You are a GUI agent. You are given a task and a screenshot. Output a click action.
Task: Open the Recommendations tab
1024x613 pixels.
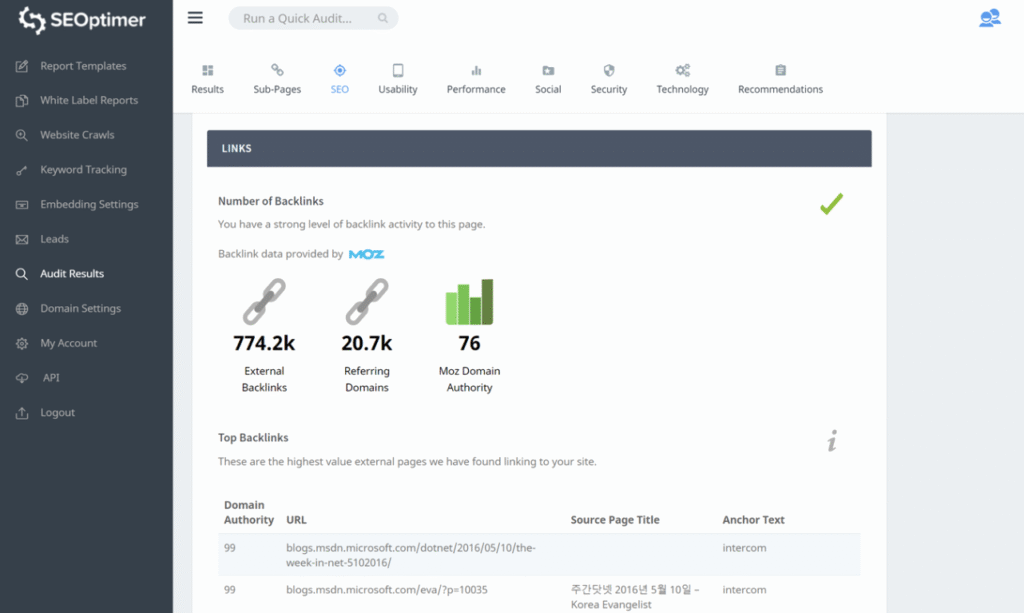click(780, 71)
